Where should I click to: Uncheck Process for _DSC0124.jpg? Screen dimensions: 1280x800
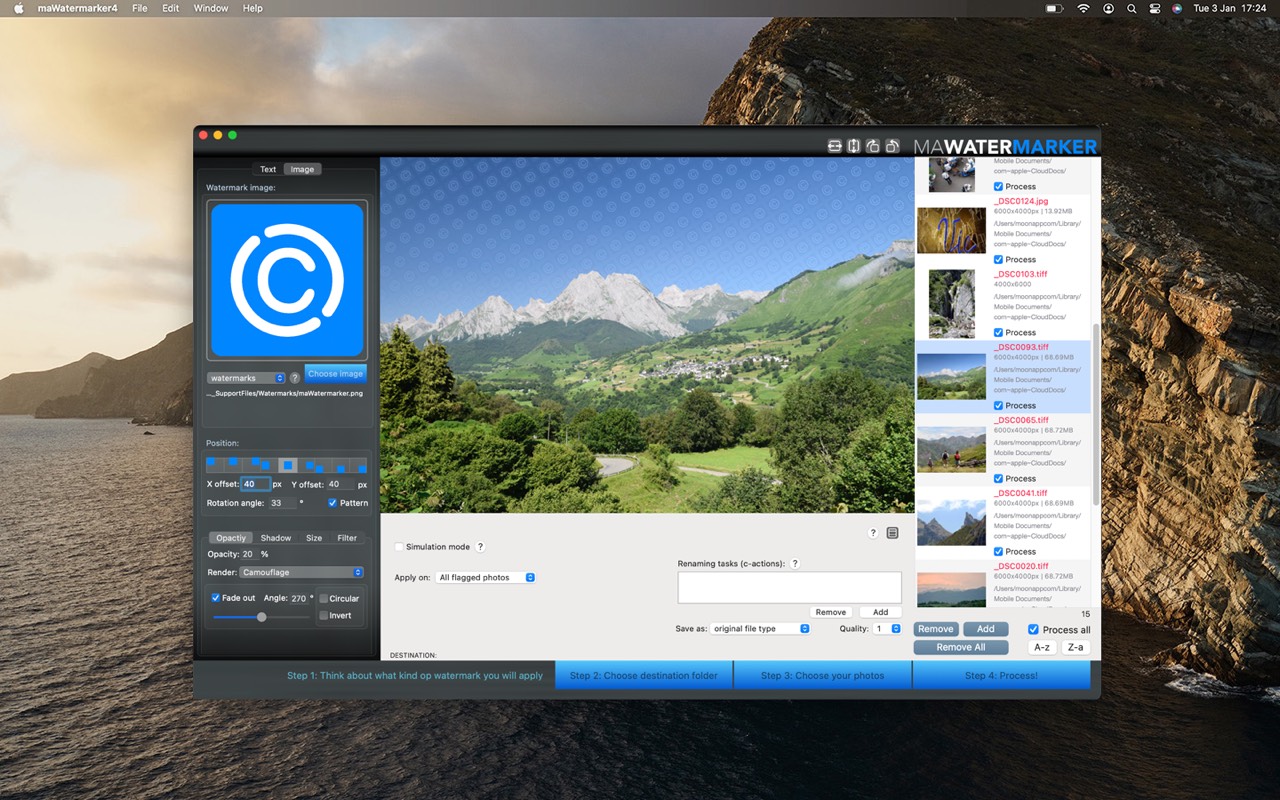(998, 260)
